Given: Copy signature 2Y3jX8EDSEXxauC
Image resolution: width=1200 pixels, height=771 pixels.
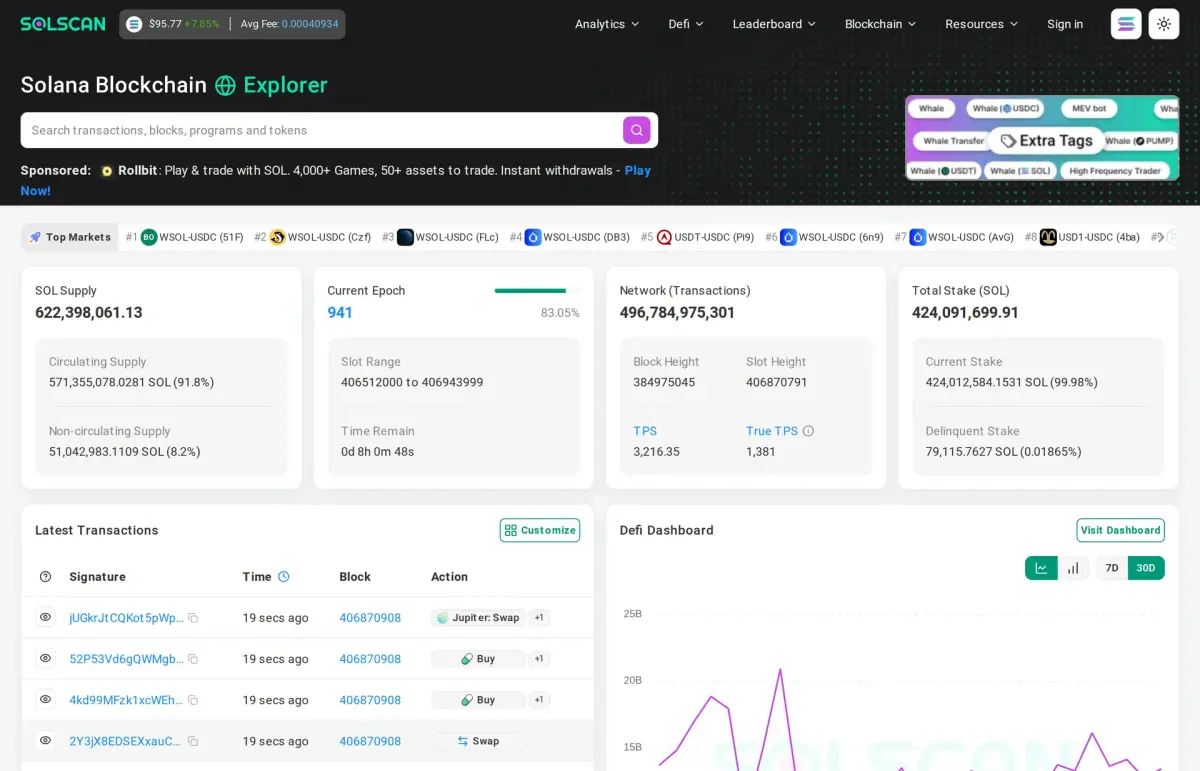Looking at the screenshot, I should [x=193, y=741].
